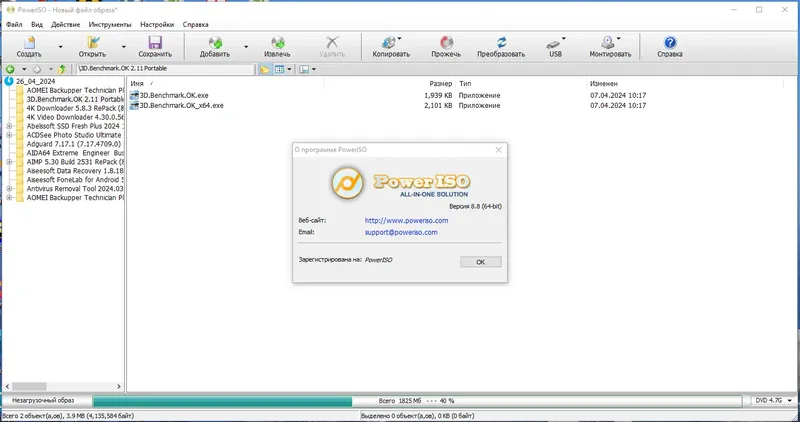Sort by the Размер column header

pos(389,83)
